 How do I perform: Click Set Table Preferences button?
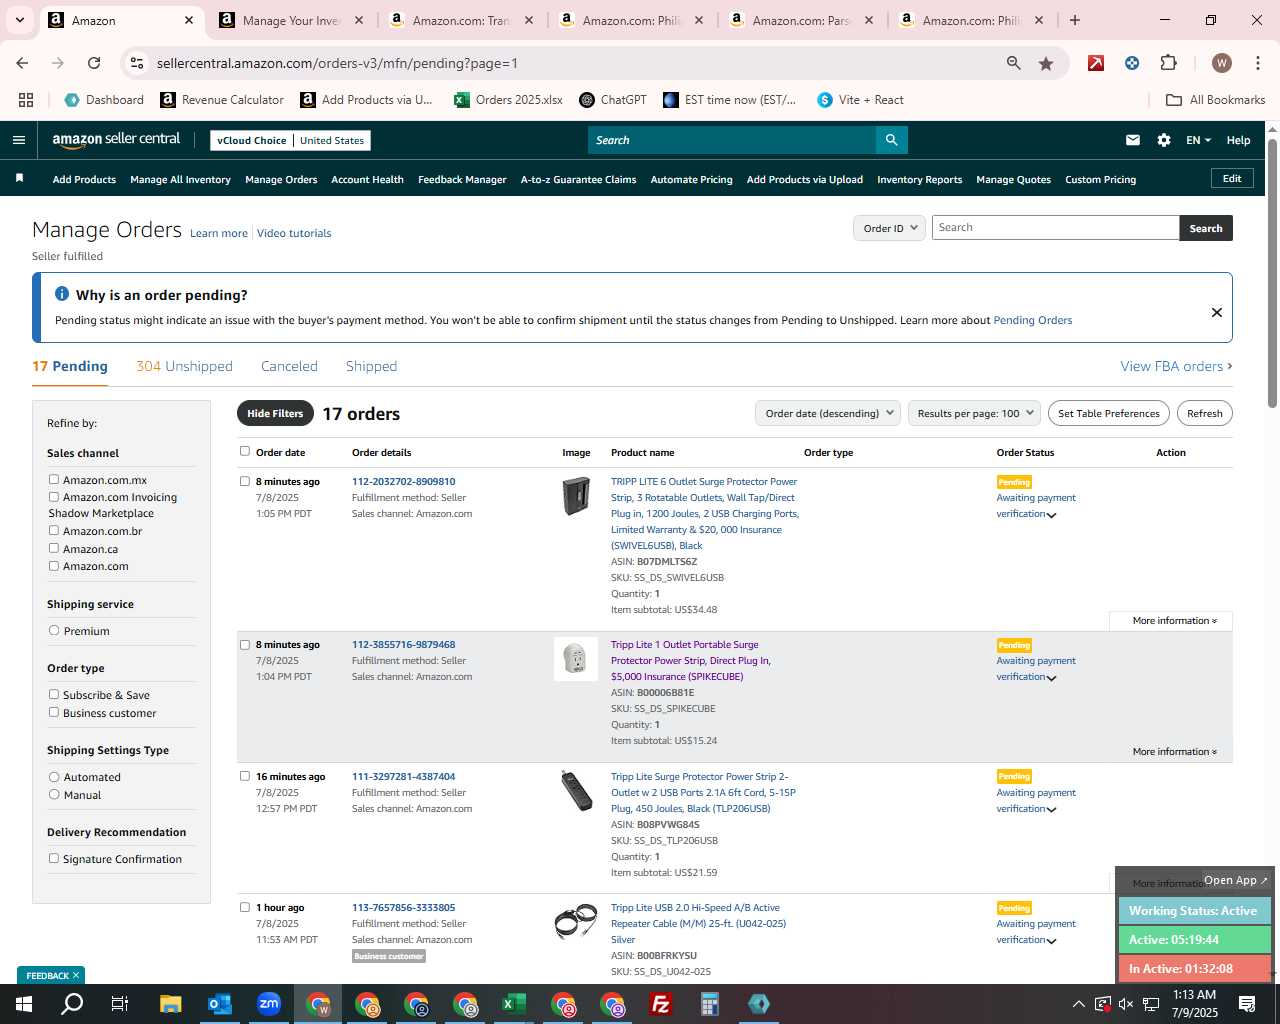[1108, 413]
